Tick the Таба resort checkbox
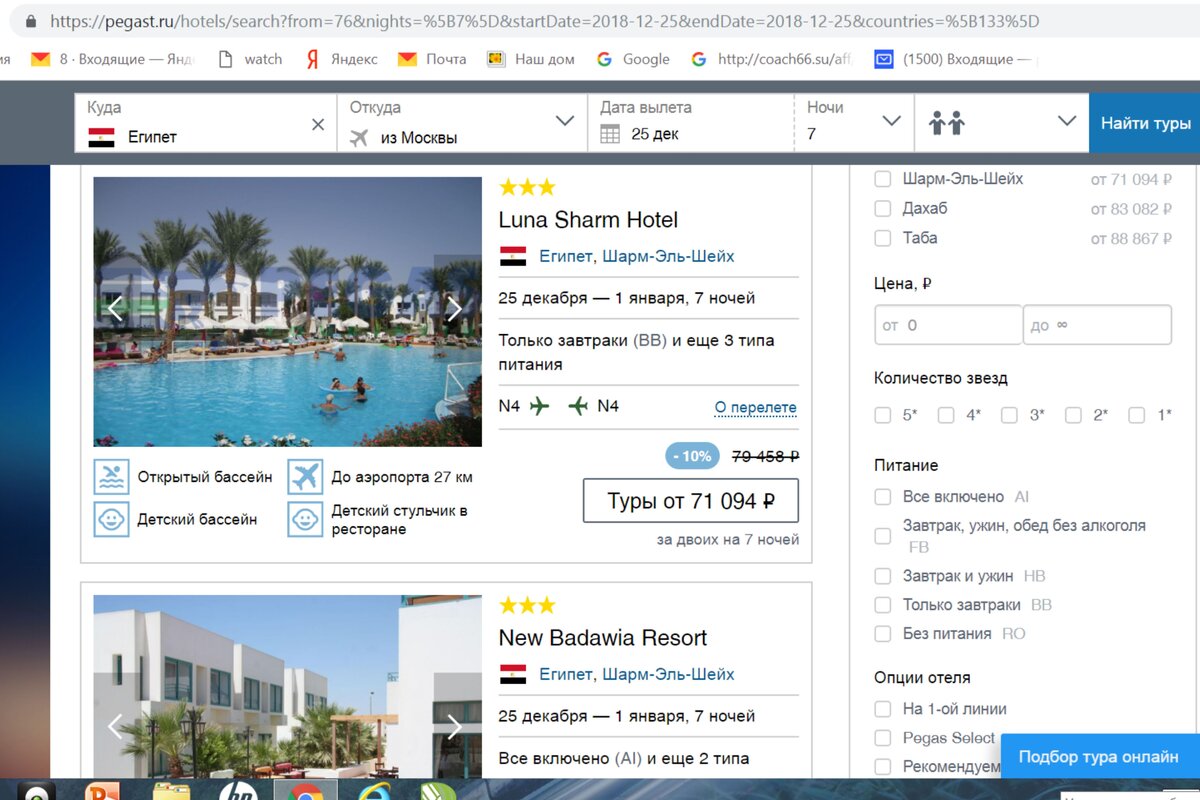This screenshot has height=800, width=1200. click(x=883, y=238)
